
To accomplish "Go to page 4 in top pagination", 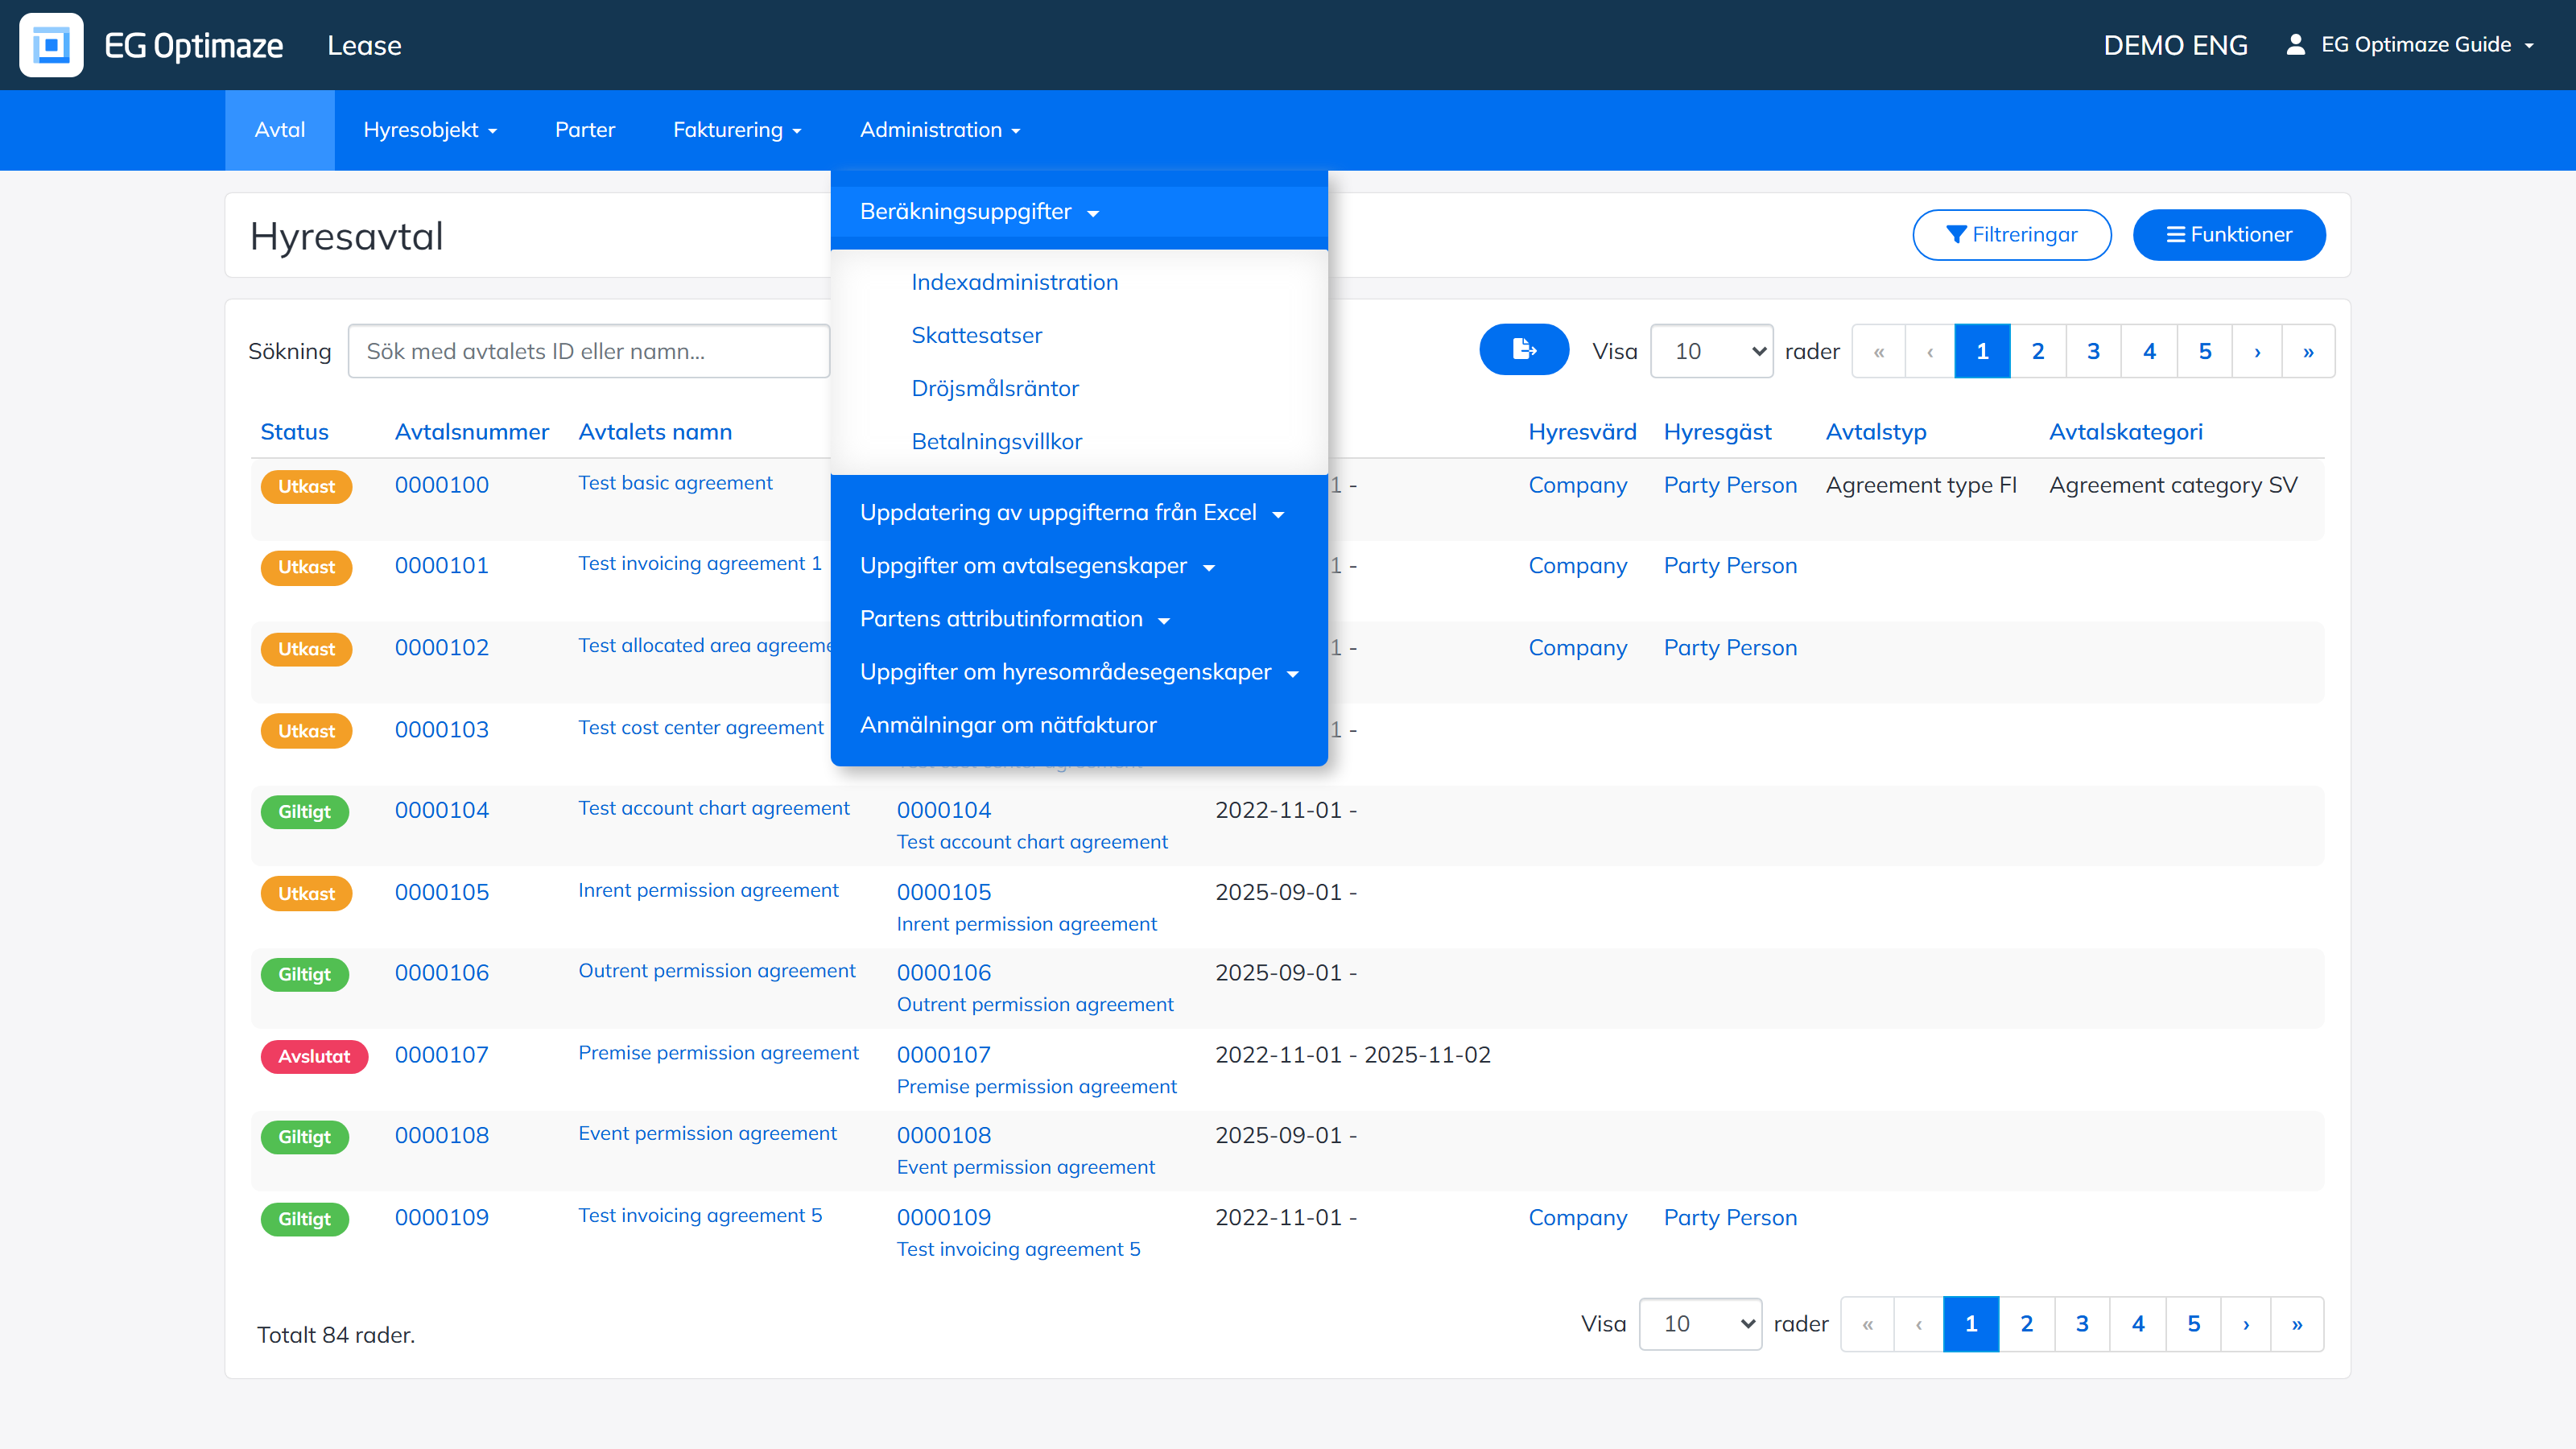I will [x=2149, y=351].
